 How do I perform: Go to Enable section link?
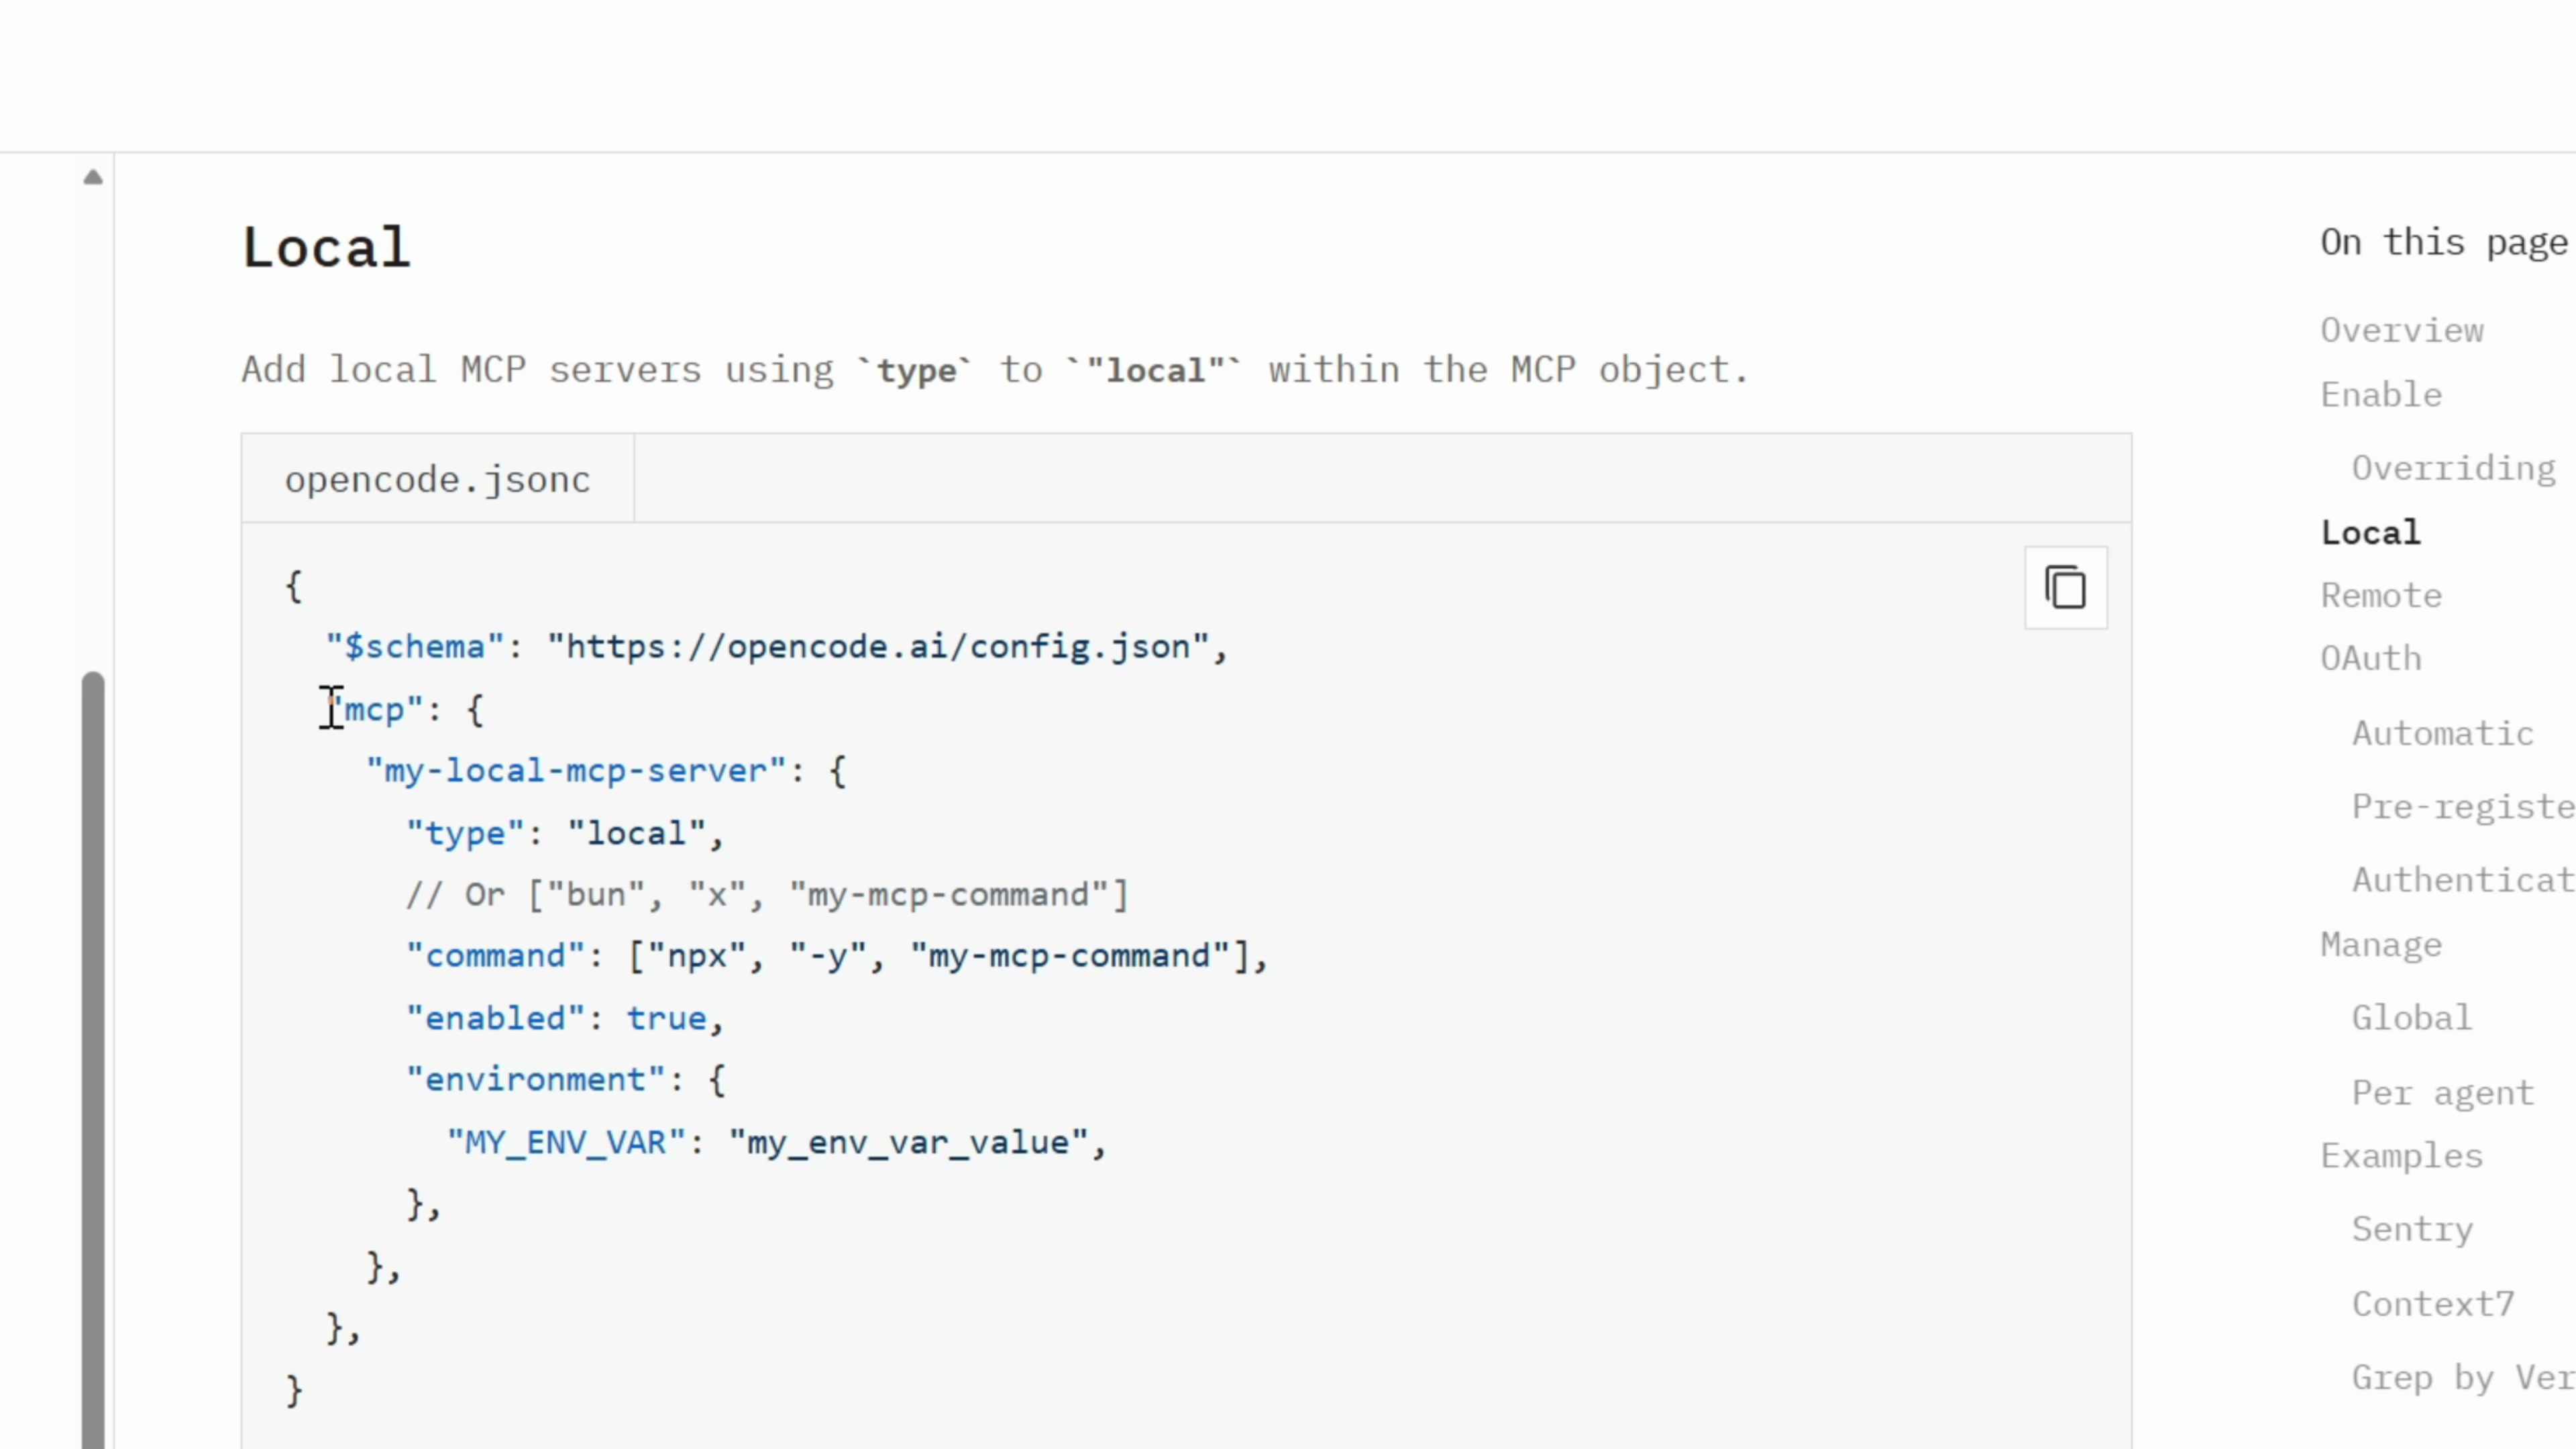coord(2380,395)
